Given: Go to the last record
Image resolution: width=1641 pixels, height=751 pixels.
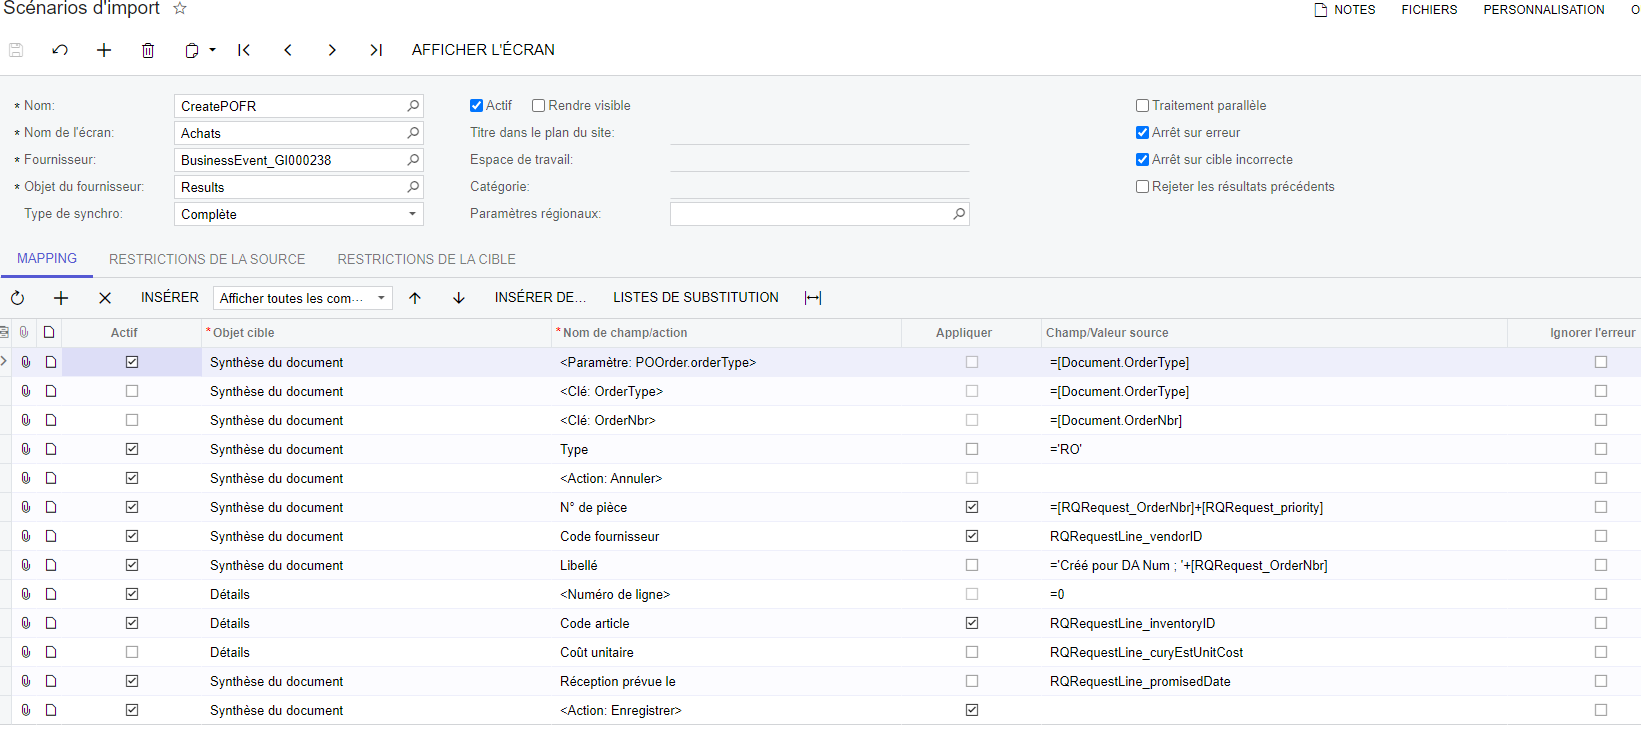Looking at the screenshot, I should pyautogui.click(x=376, y=50).
